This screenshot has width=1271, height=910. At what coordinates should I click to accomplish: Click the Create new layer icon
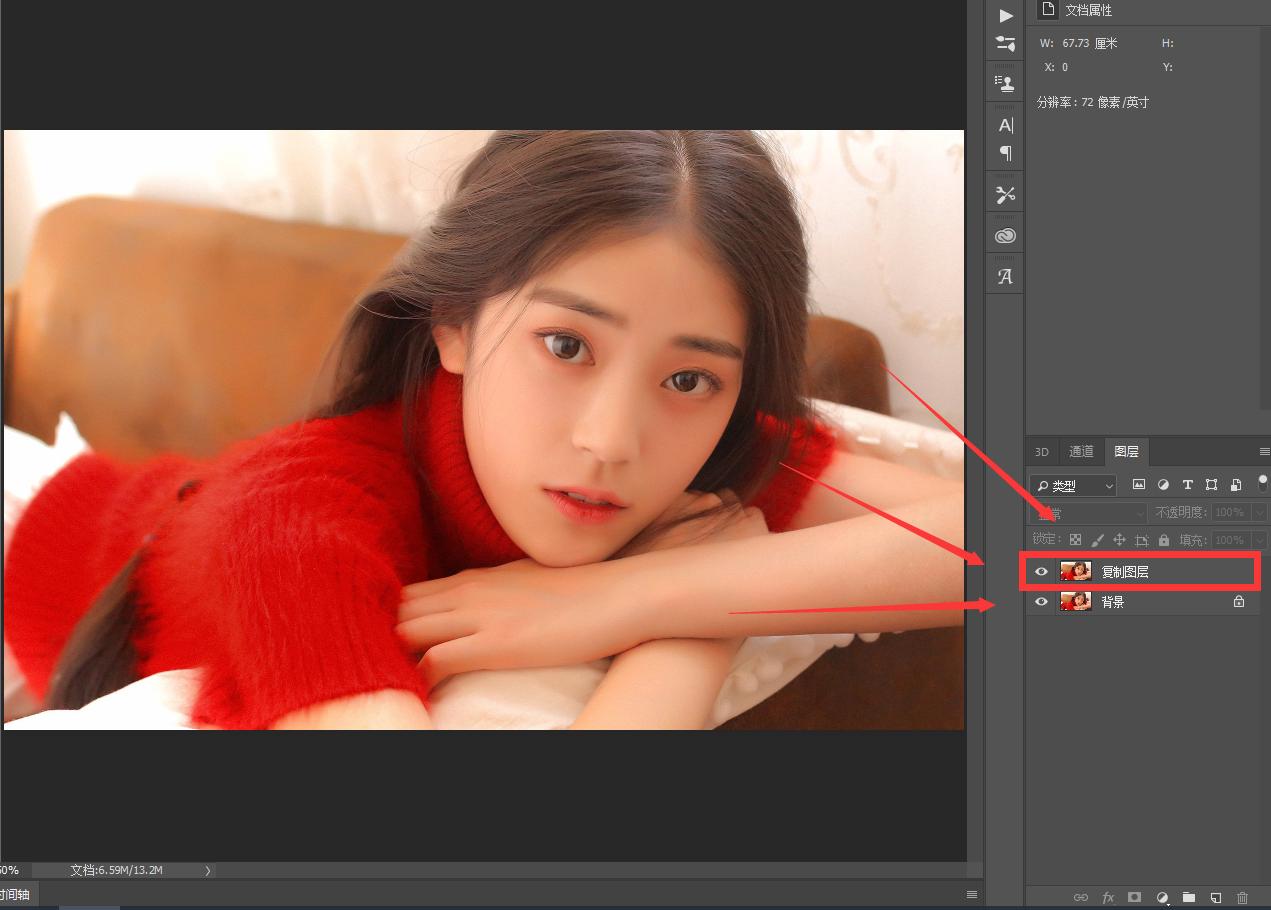(1216, 898)
